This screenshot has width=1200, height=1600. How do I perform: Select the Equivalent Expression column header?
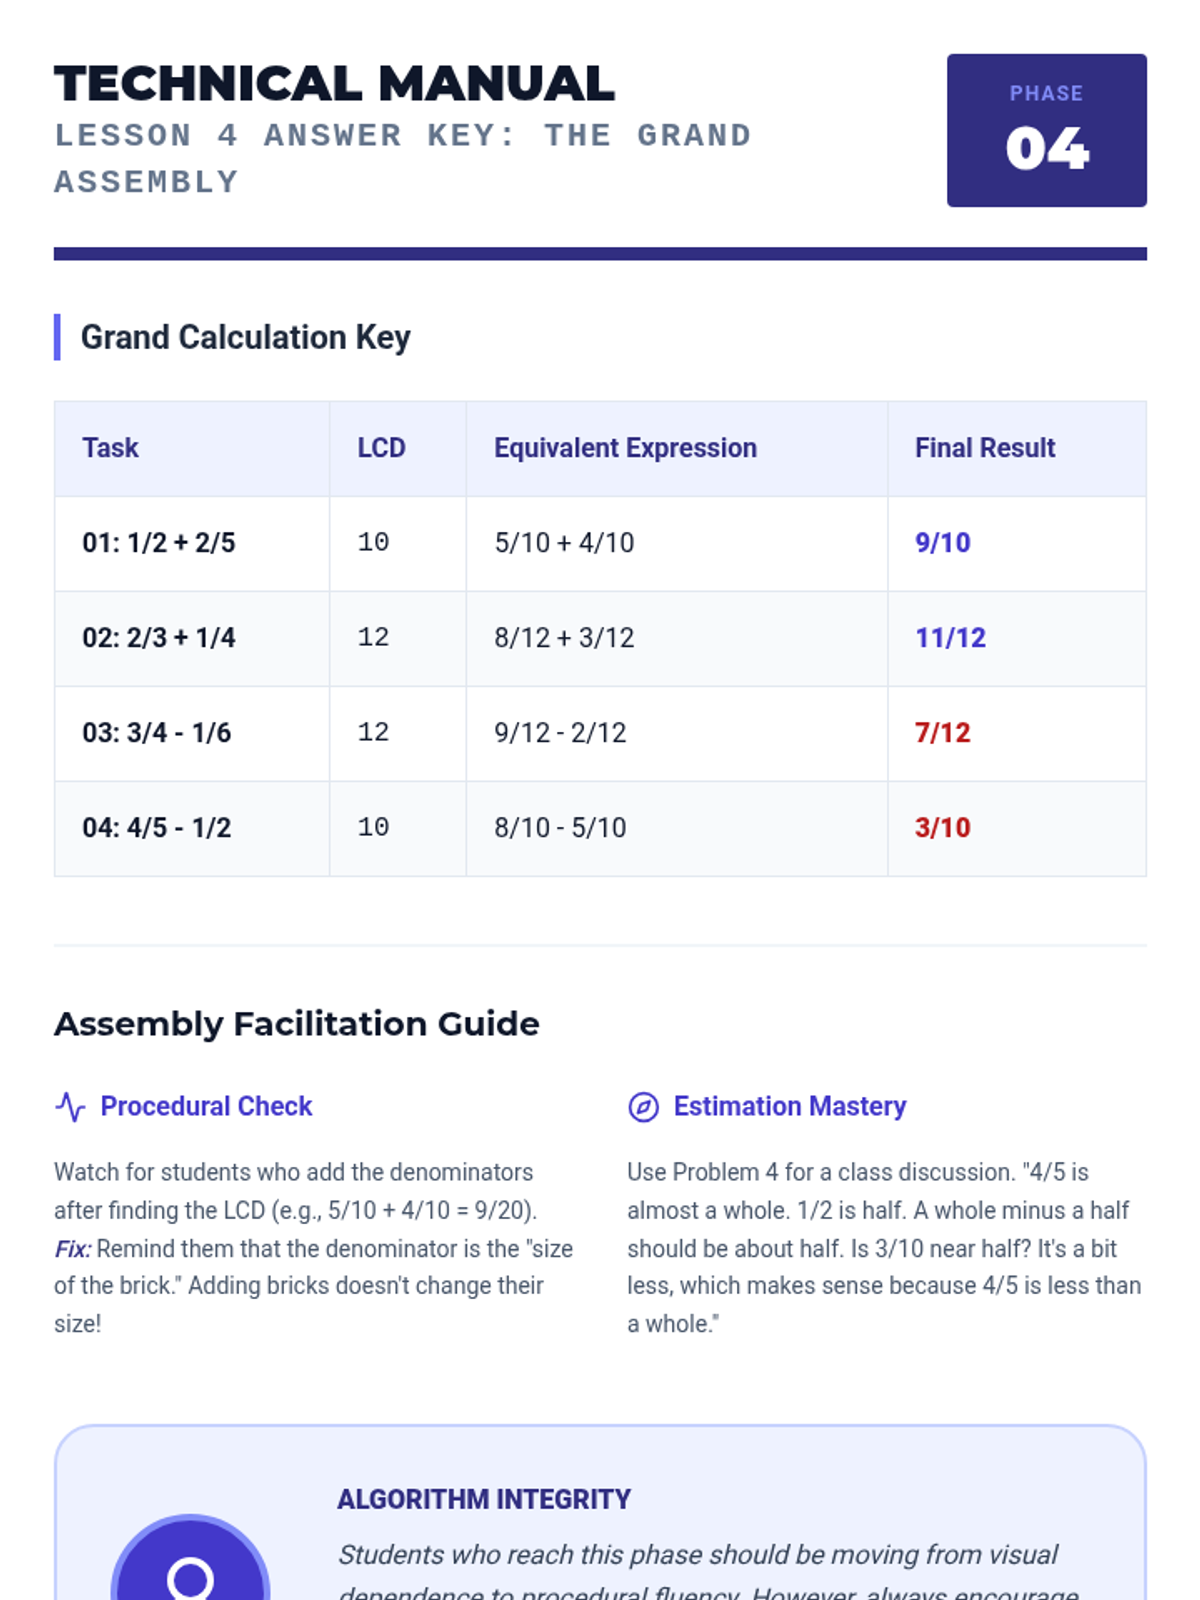tap(625, 448)
